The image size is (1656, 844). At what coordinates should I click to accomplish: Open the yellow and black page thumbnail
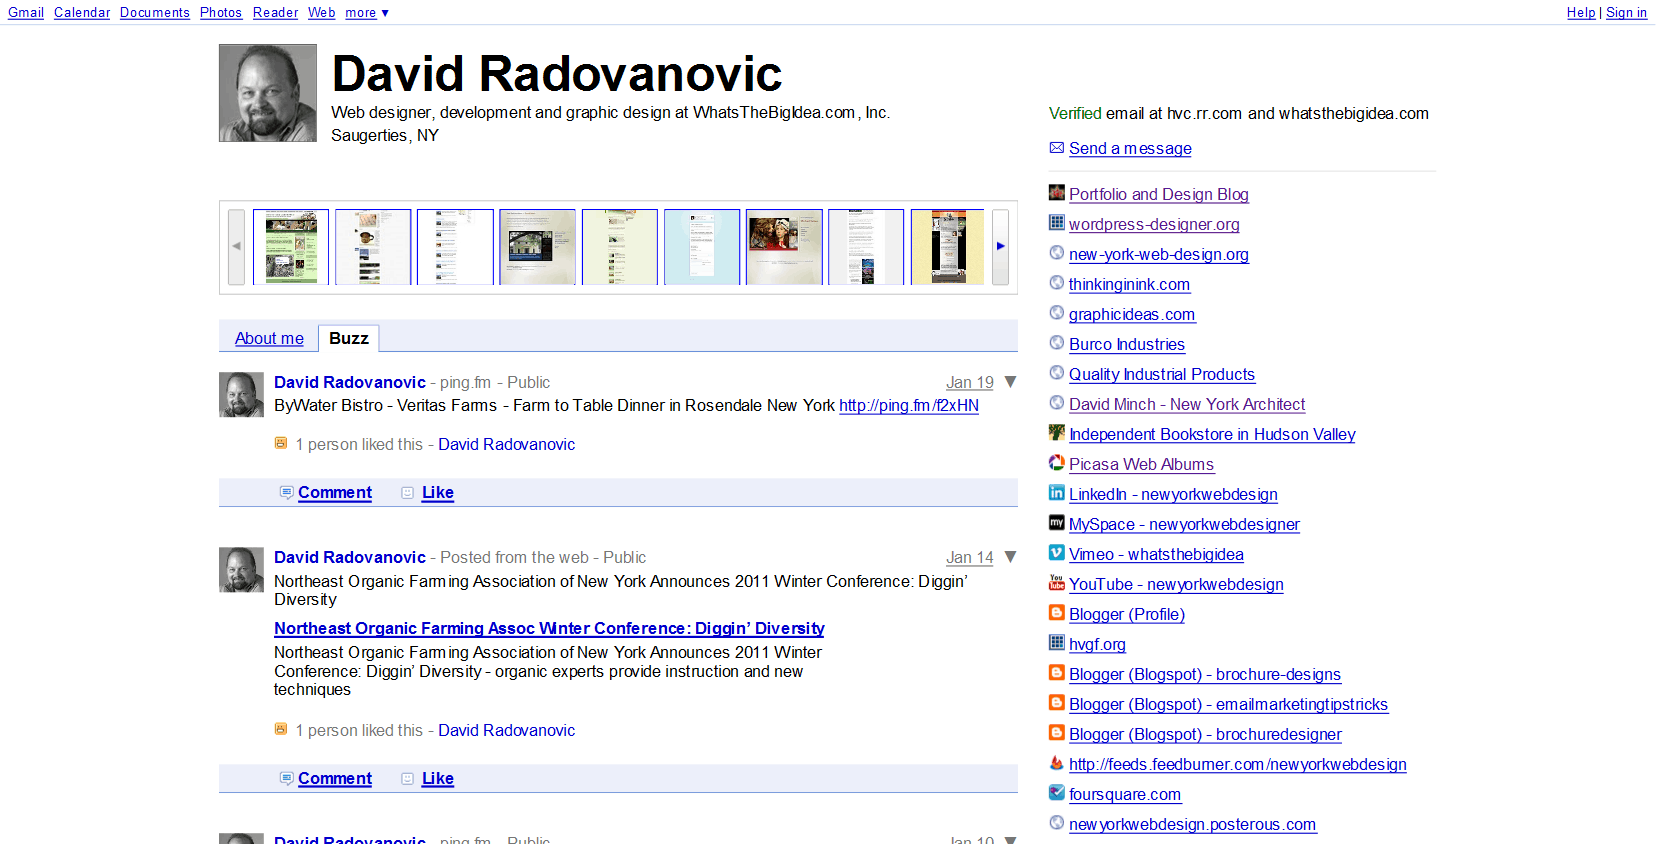947,247
